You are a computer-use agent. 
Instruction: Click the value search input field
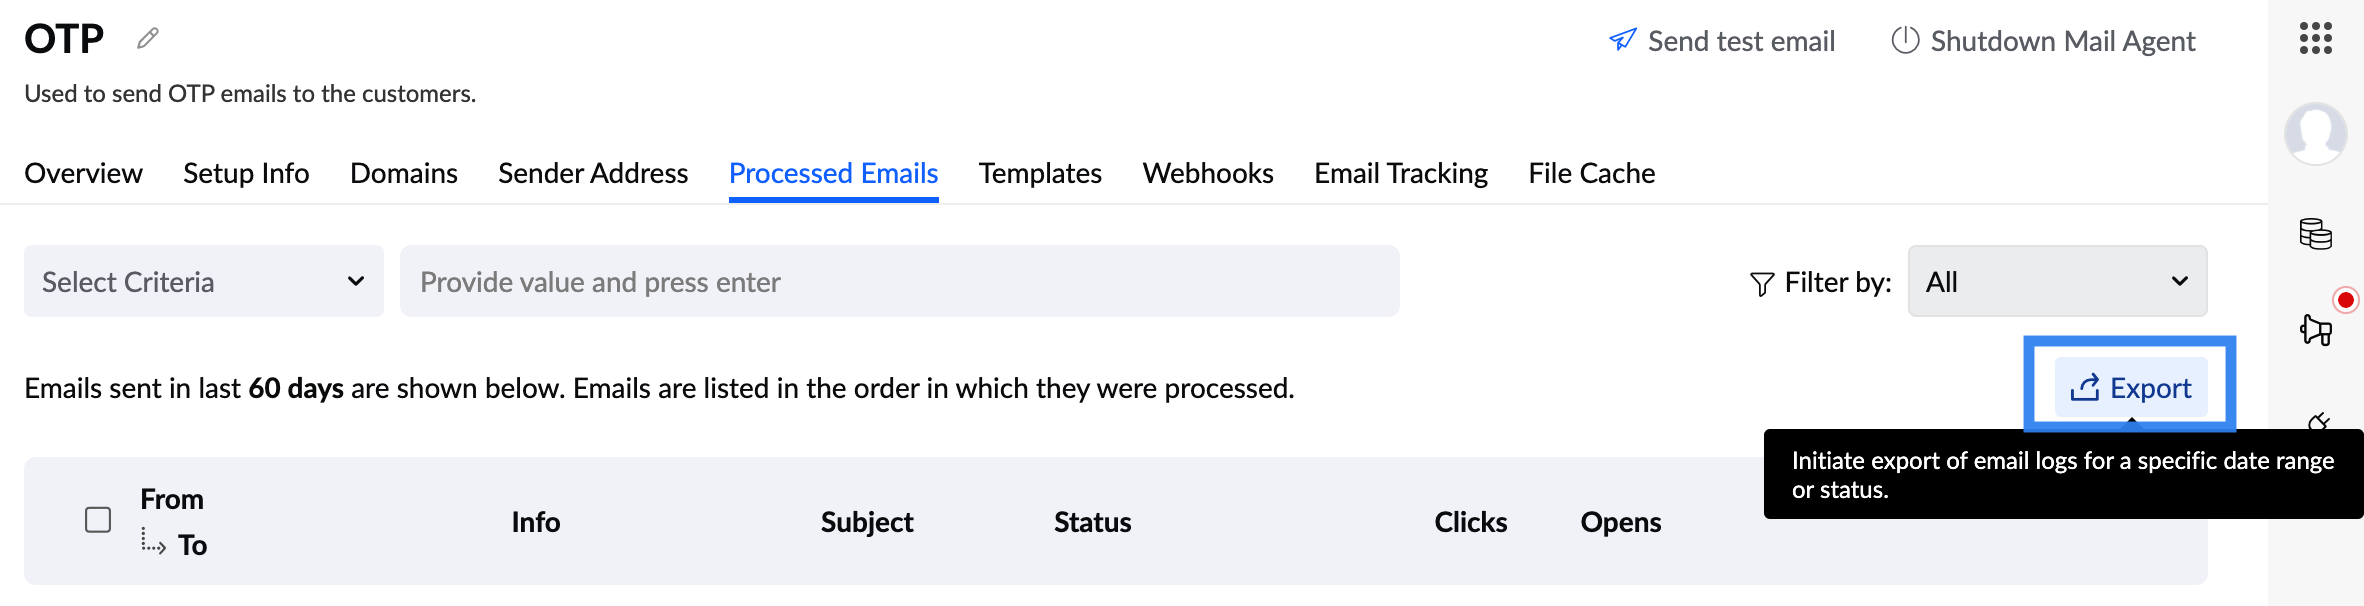point(898,281)
